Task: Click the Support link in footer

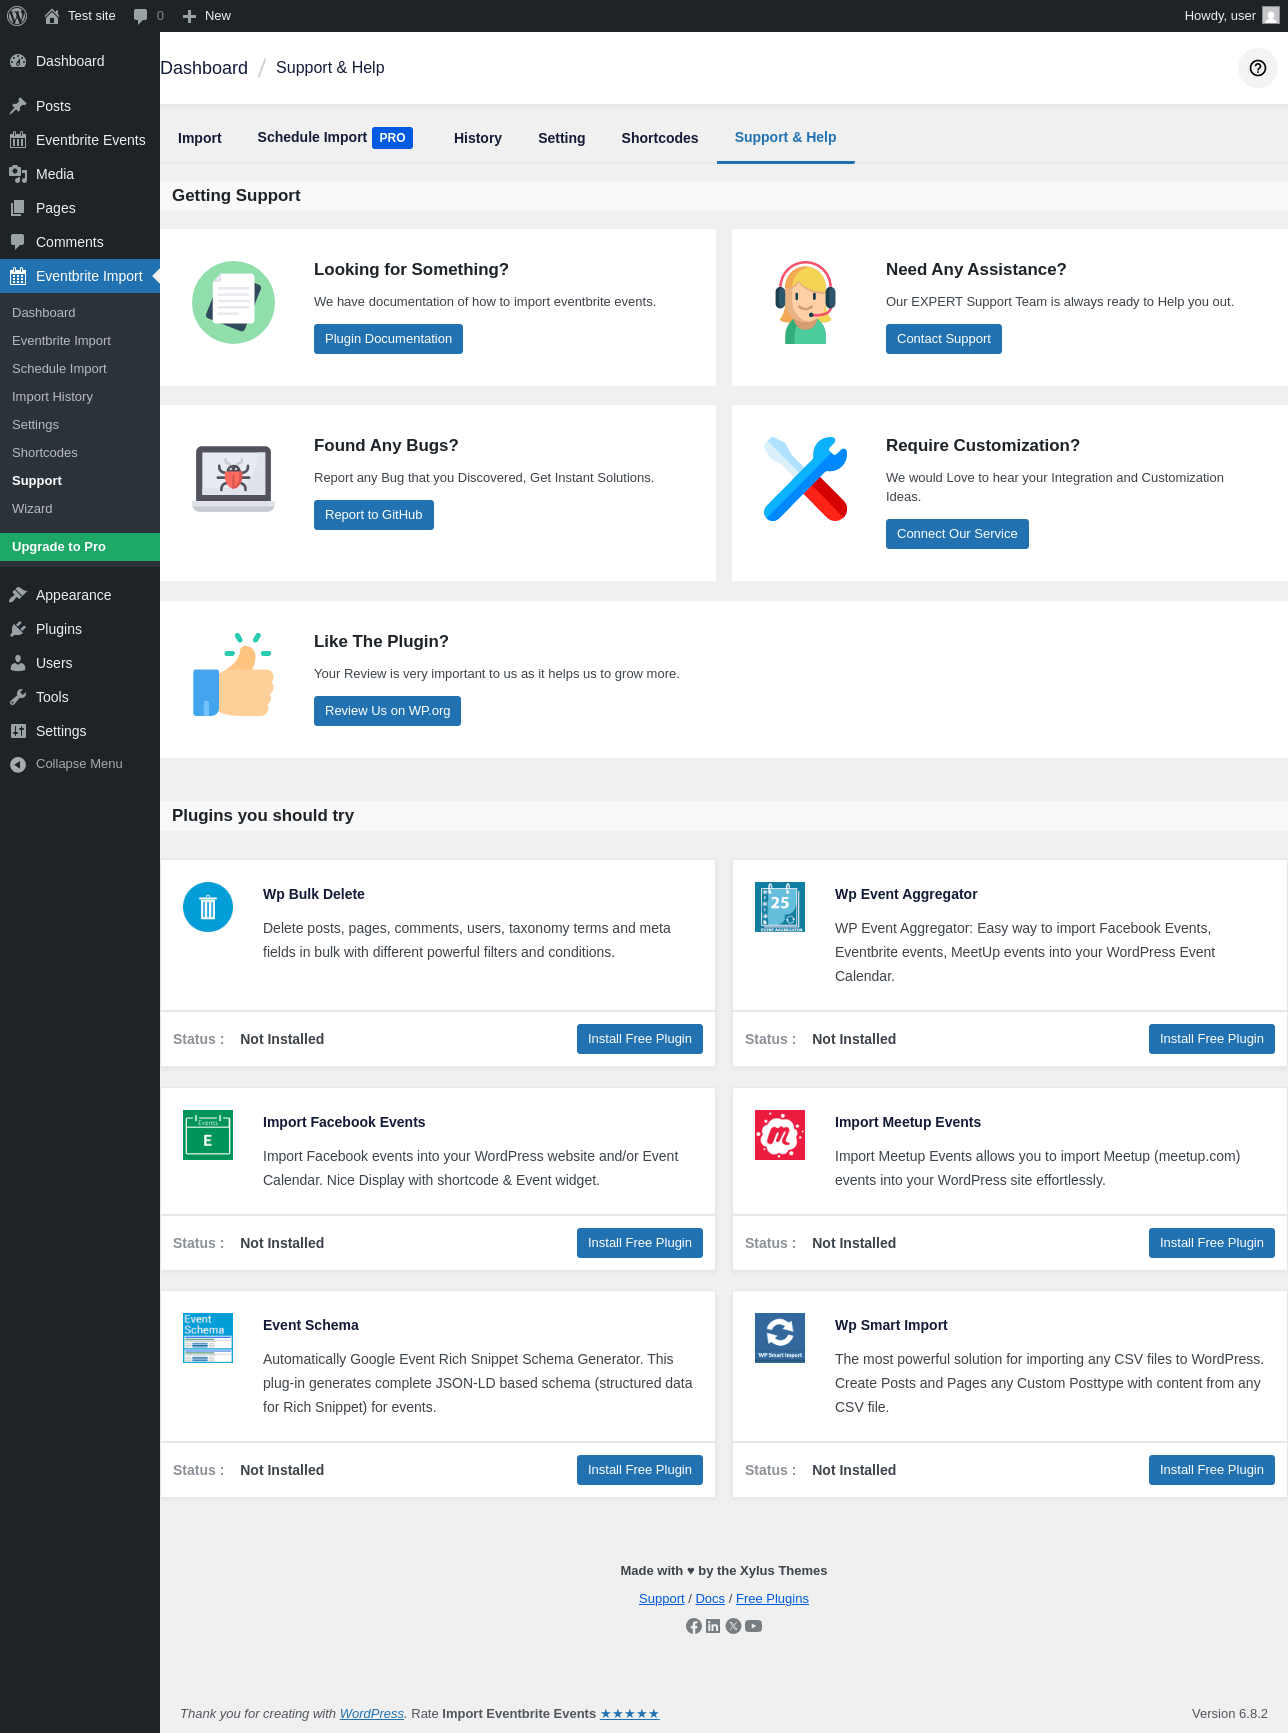Action: pyautogui.click(x=662, y=1599)
